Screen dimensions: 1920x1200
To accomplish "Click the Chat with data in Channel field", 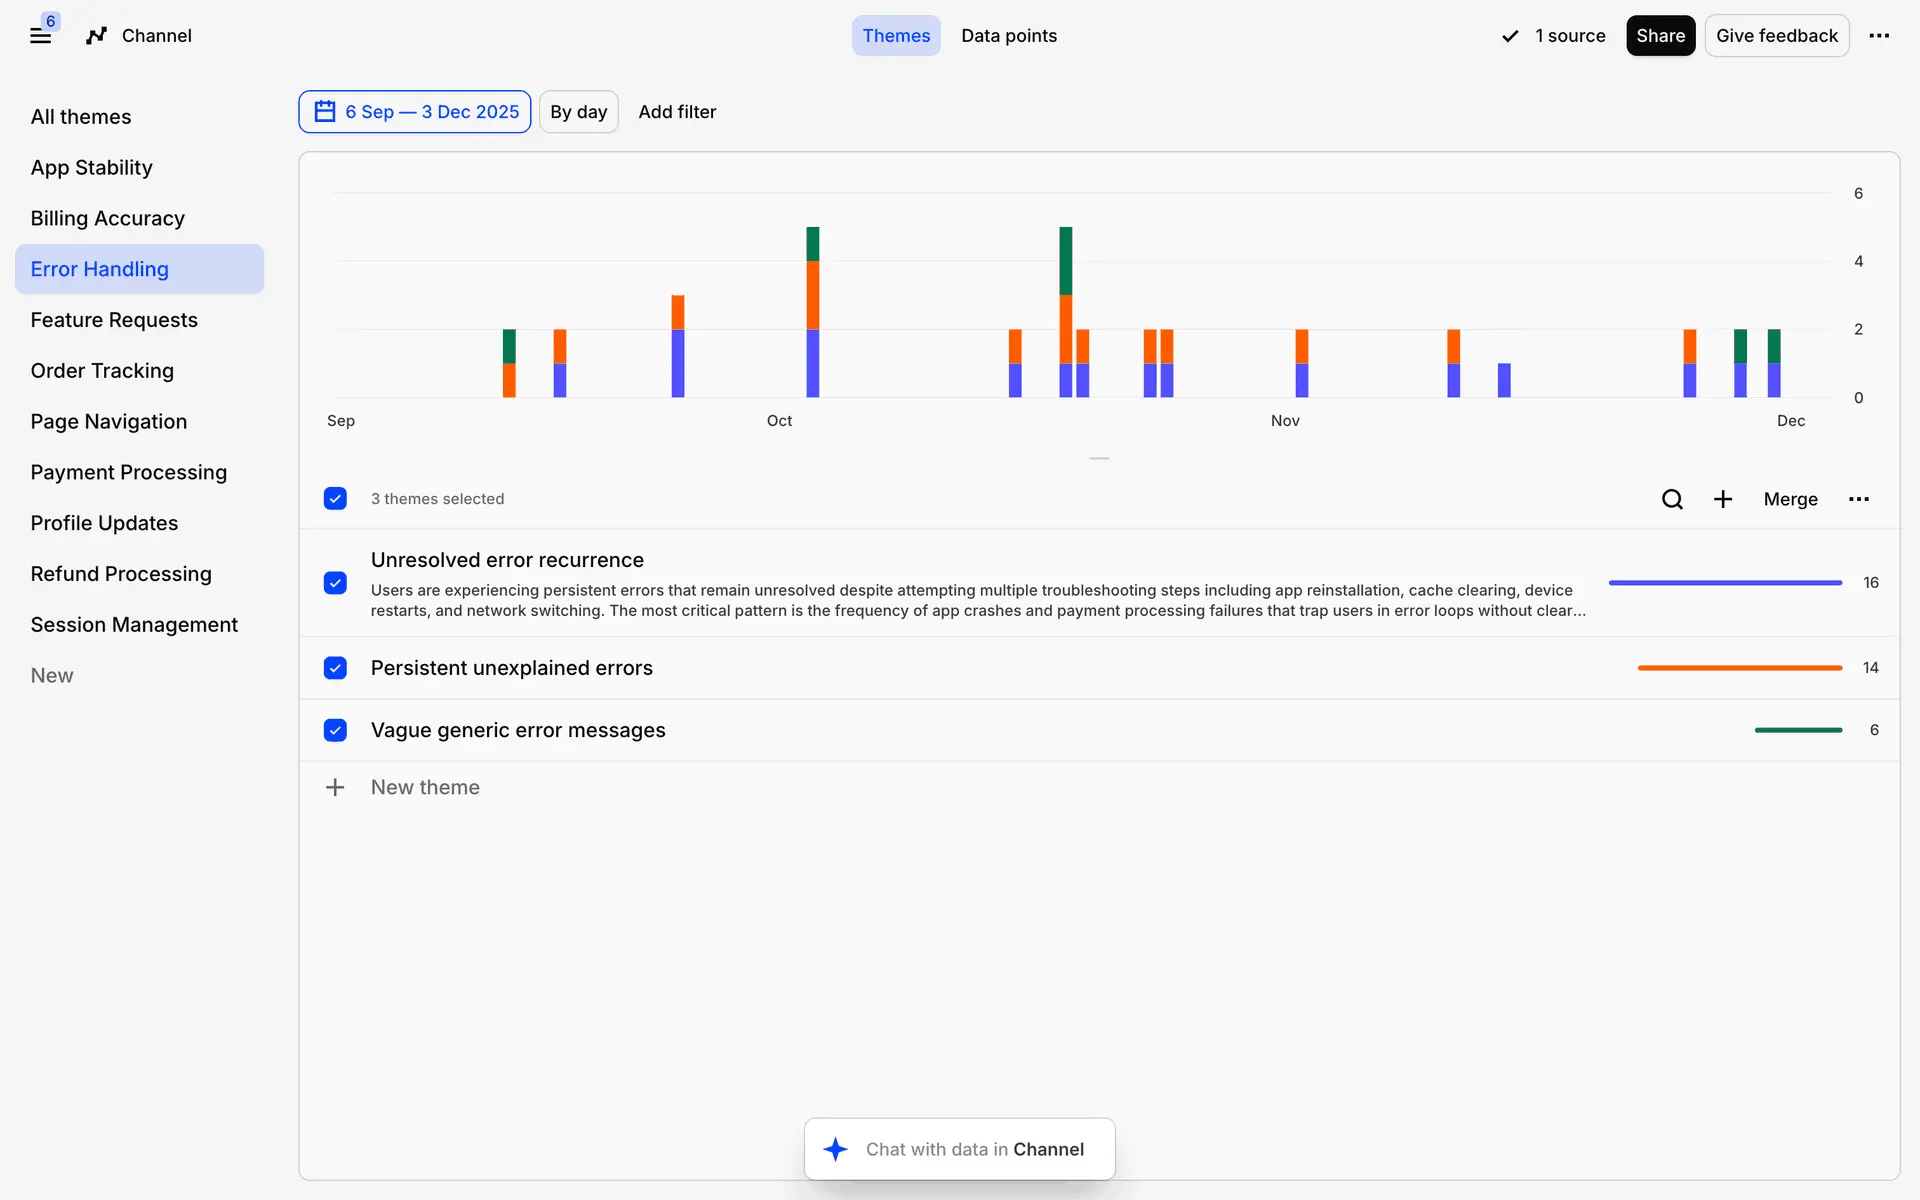I will coord(974,1149).
